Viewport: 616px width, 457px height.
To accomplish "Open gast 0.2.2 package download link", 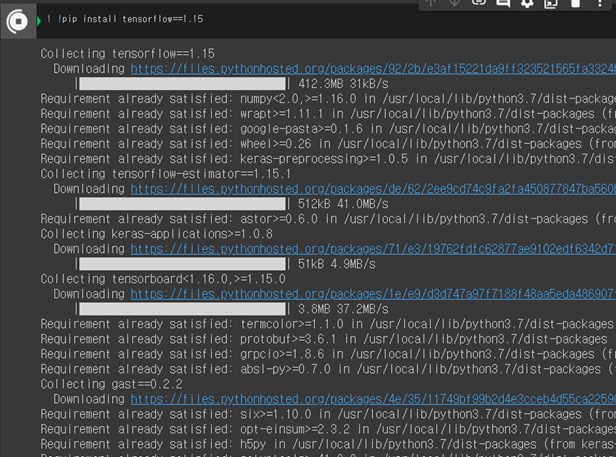I will click(x=373, y=399).
